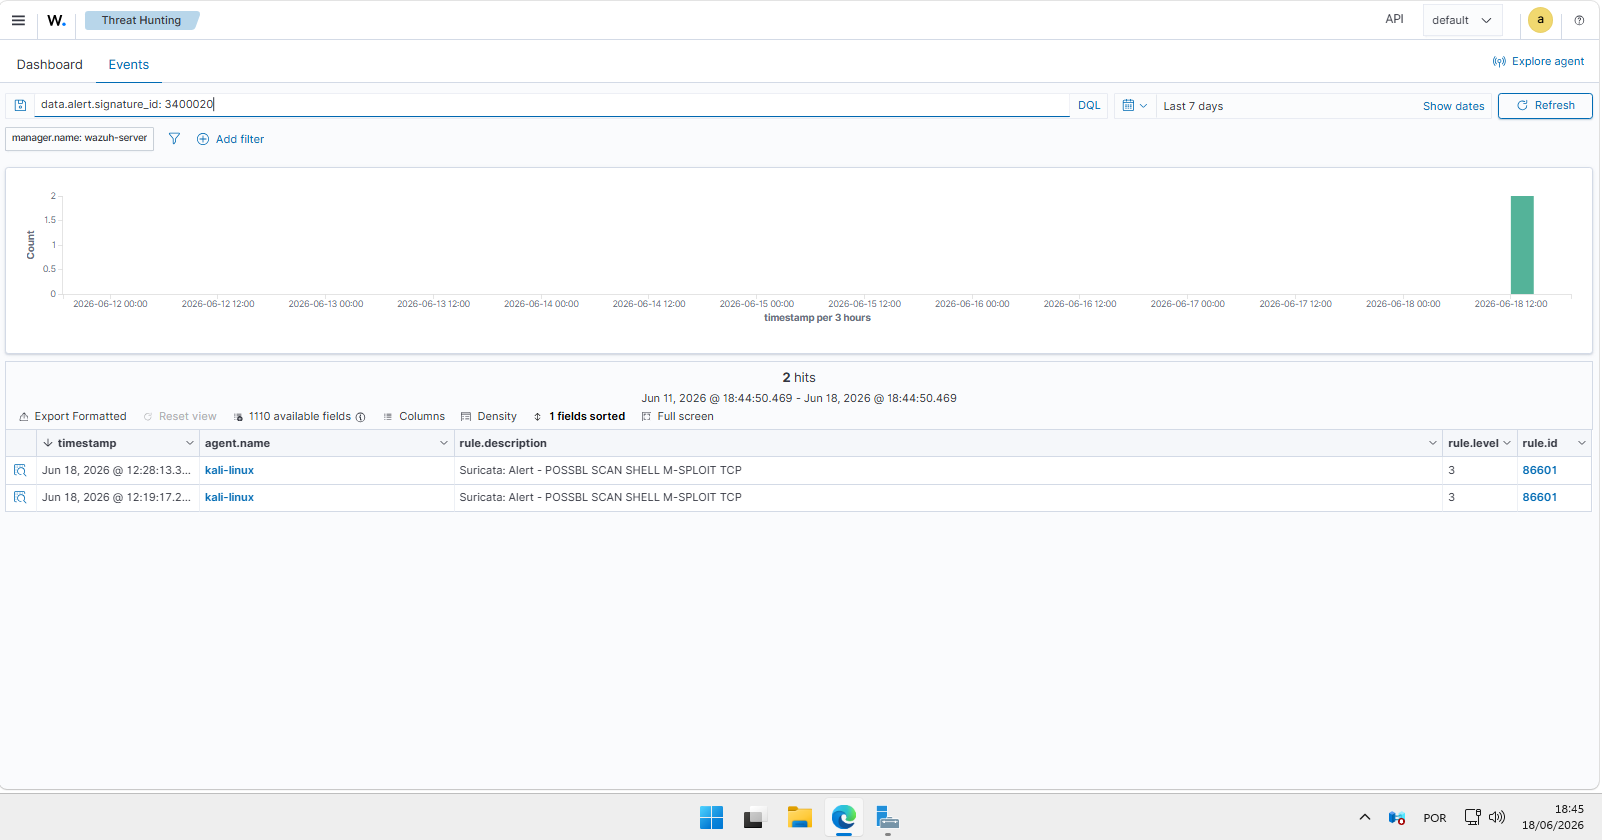Click the Add filter plus icon
Screen dimensions: 1602x840
(x=203, y=139)
